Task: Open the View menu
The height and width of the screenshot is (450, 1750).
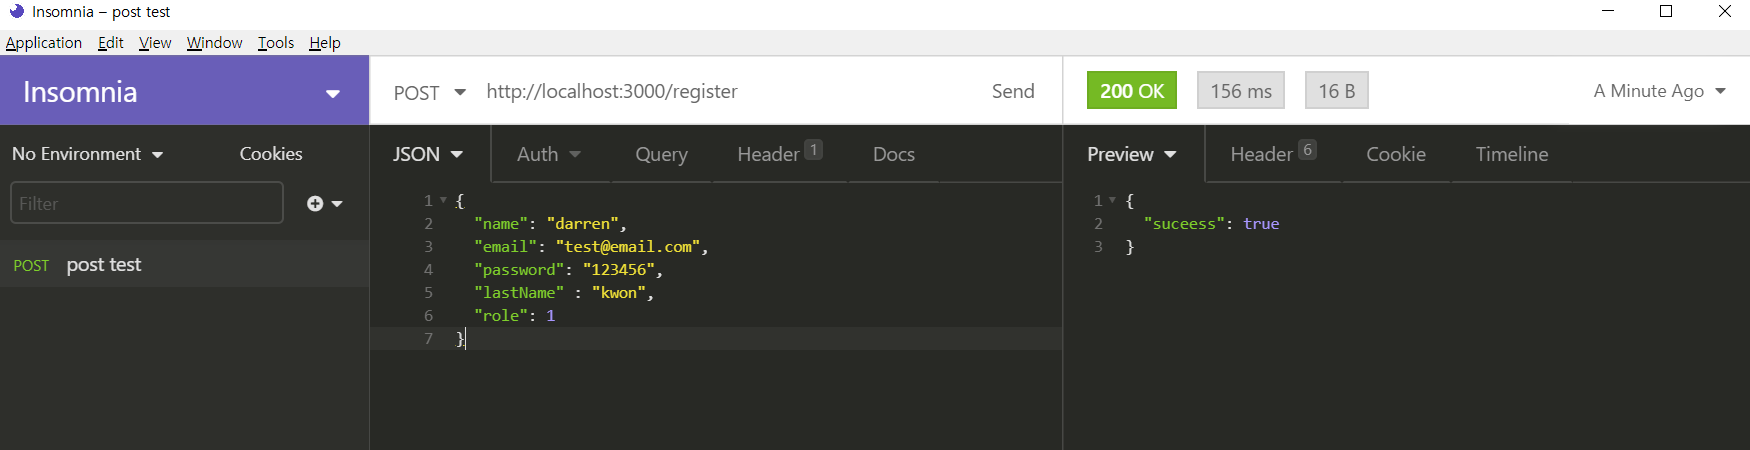Action: 155,42
